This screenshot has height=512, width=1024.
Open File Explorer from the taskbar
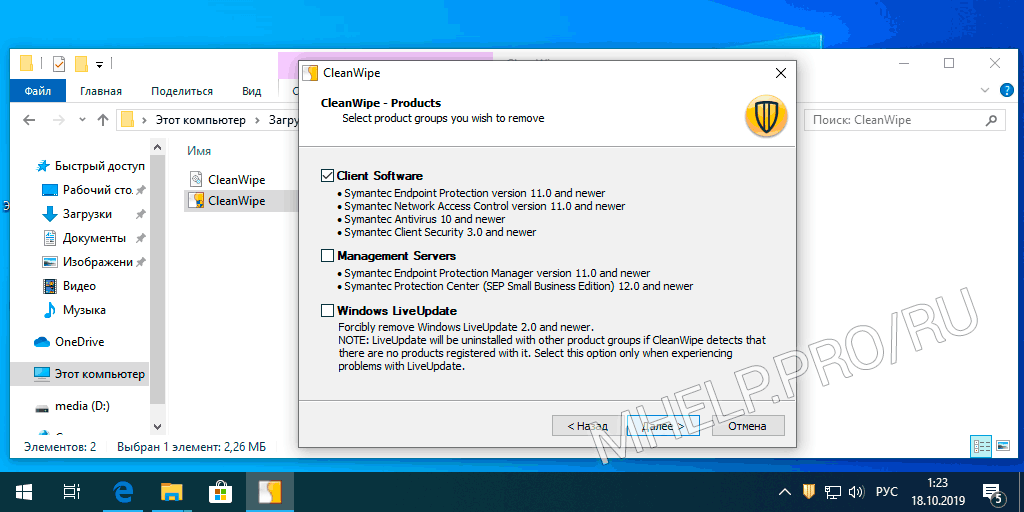171,491
